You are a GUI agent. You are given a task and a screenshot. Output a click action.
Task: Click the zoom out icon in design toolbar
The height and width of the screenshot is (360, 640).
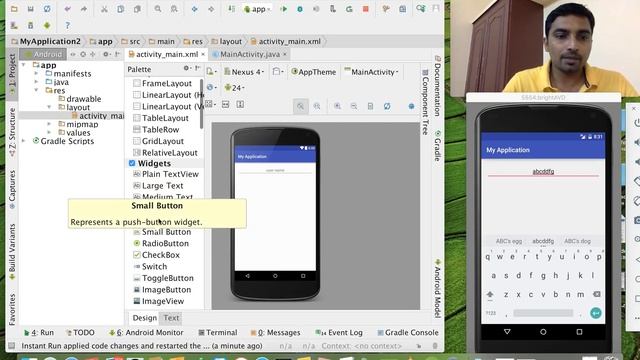coord(354,106)
